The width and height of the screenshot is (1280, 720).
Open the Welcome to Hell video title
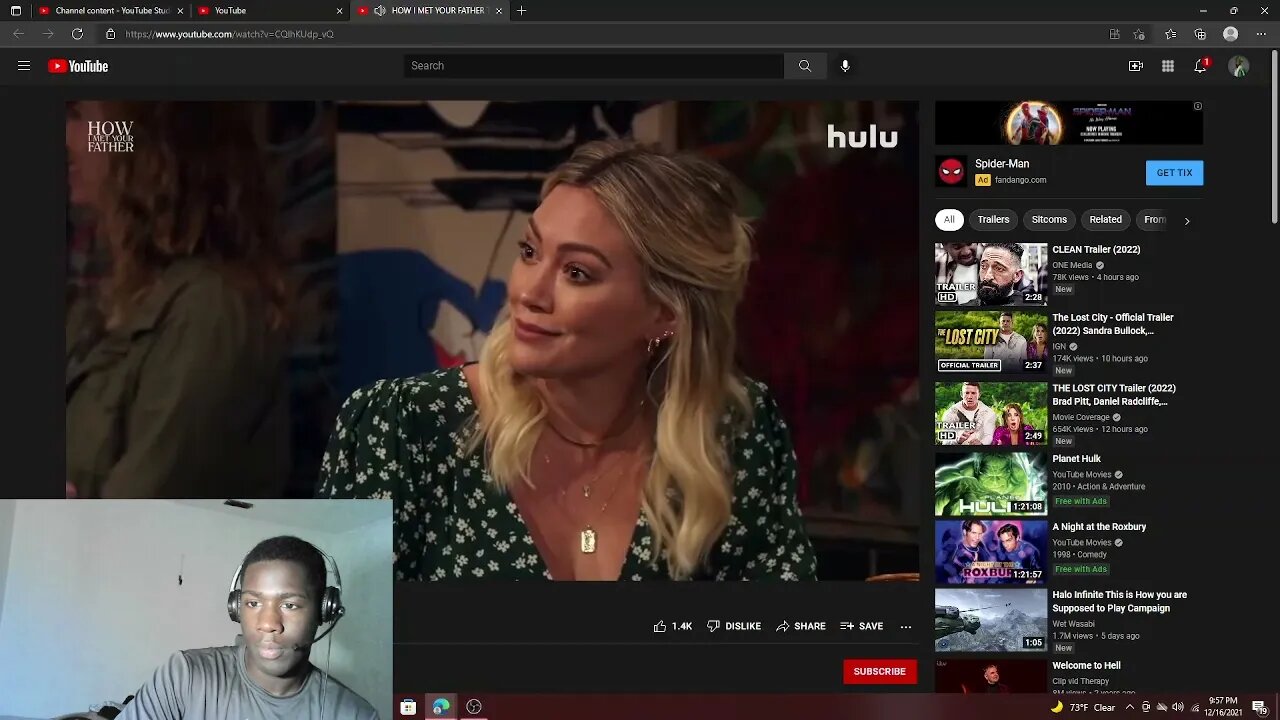click(1086, 666)
